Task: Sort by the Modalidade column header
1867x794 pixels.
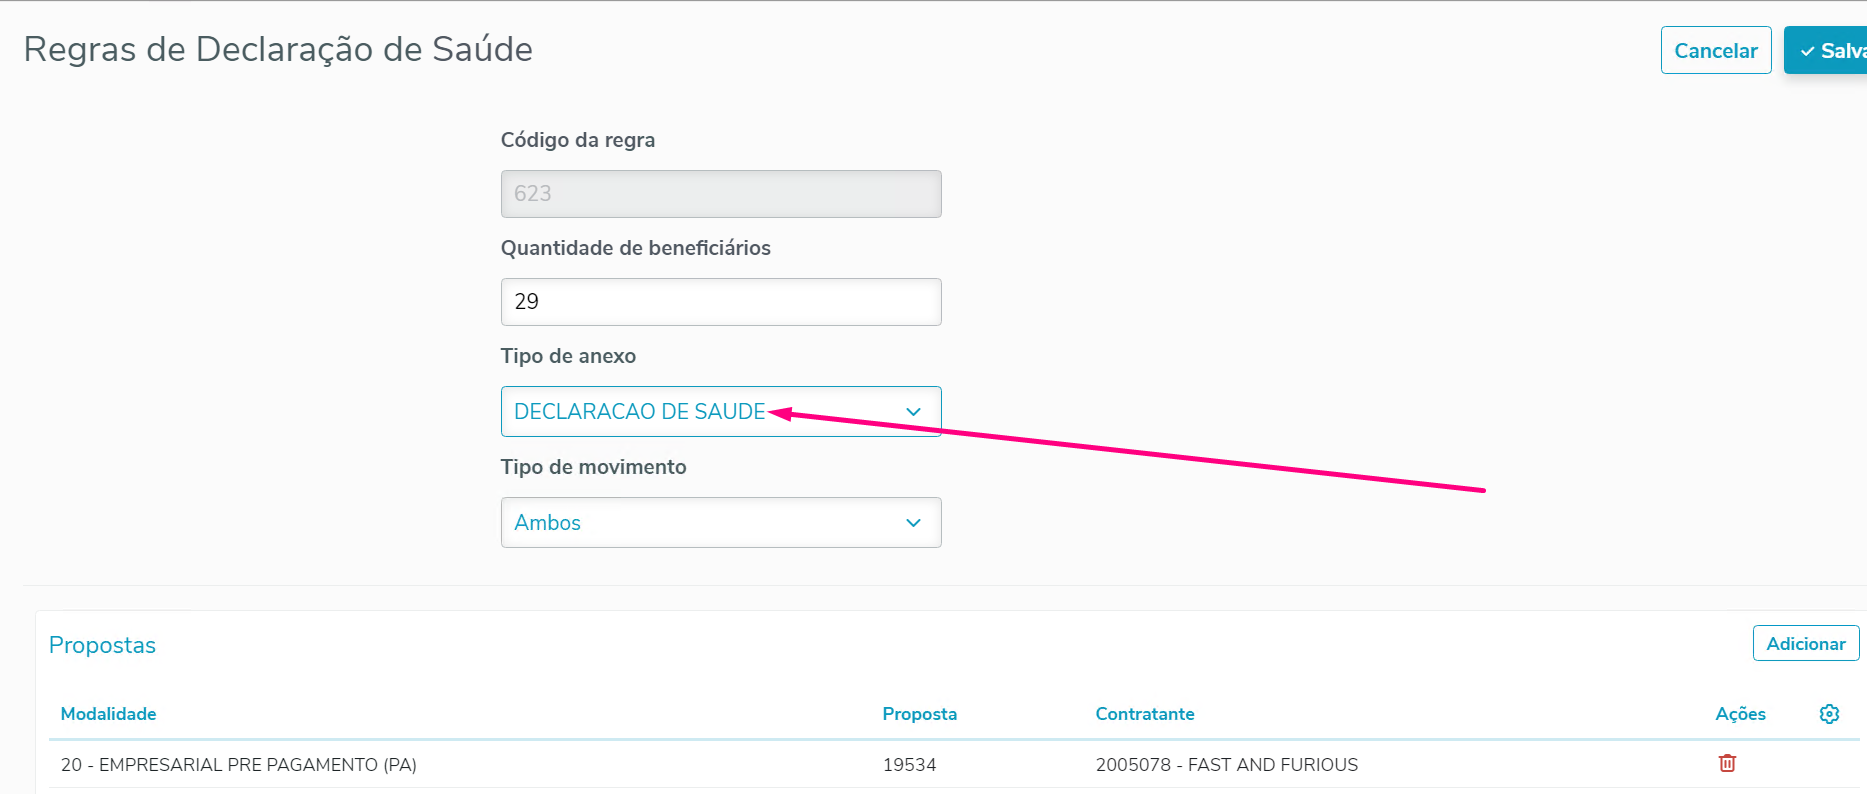Action: (108, 714)
